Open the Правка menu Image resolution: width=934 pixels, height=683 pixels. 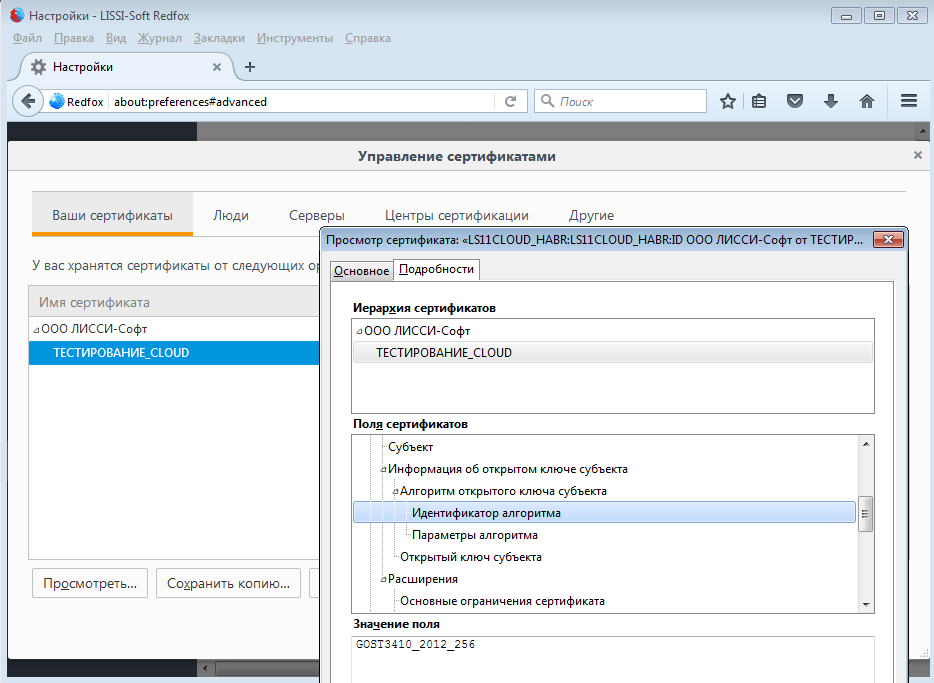click(x=74, y=38)
